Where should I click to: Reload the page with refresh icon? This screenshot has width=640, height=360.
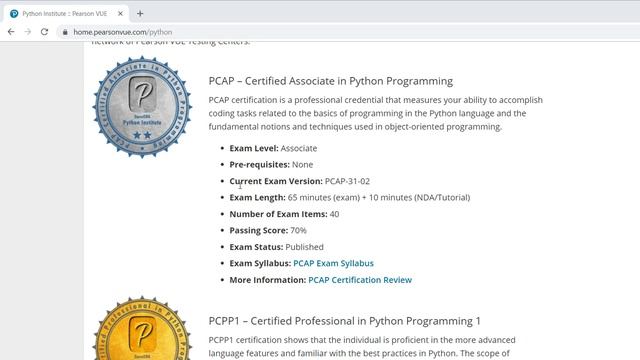click(x=44, y=31)
